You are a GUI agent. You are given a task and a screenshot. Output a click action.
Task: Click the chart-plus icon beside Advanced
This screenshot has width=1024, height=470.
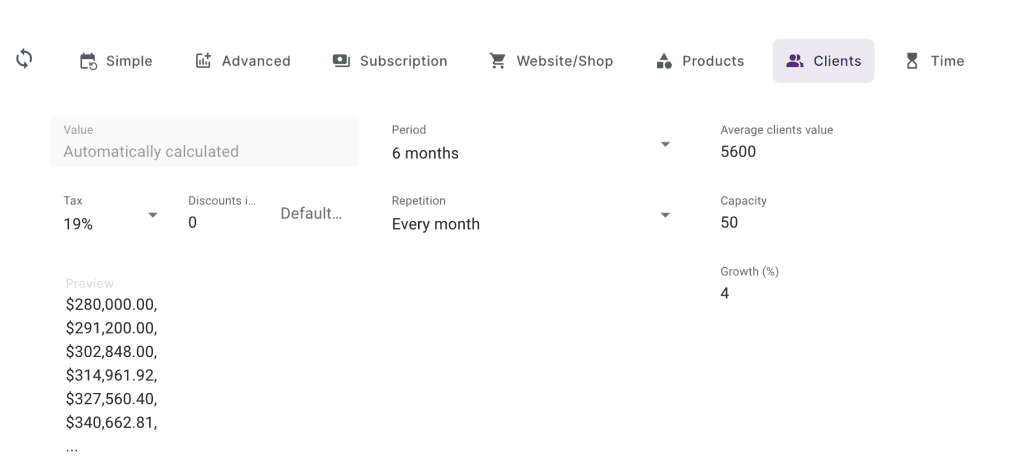point(204,61)
